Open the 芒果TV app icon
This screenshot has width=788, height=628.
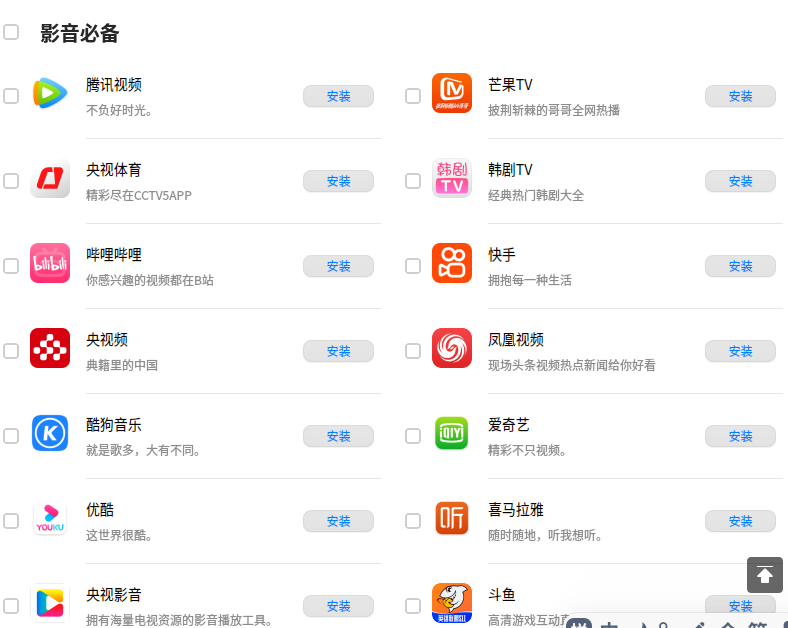pos(452,93)
